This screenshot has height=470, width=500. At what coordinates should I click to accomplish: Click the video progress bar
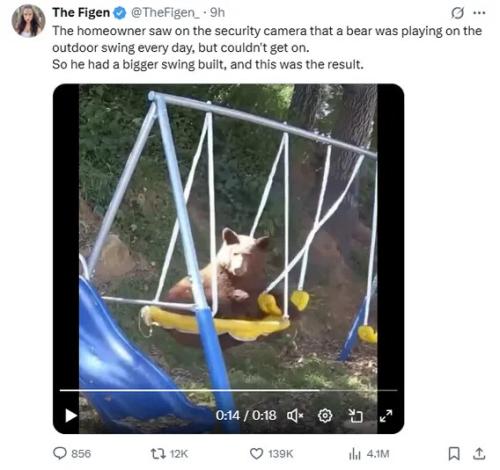pos(228,390)
